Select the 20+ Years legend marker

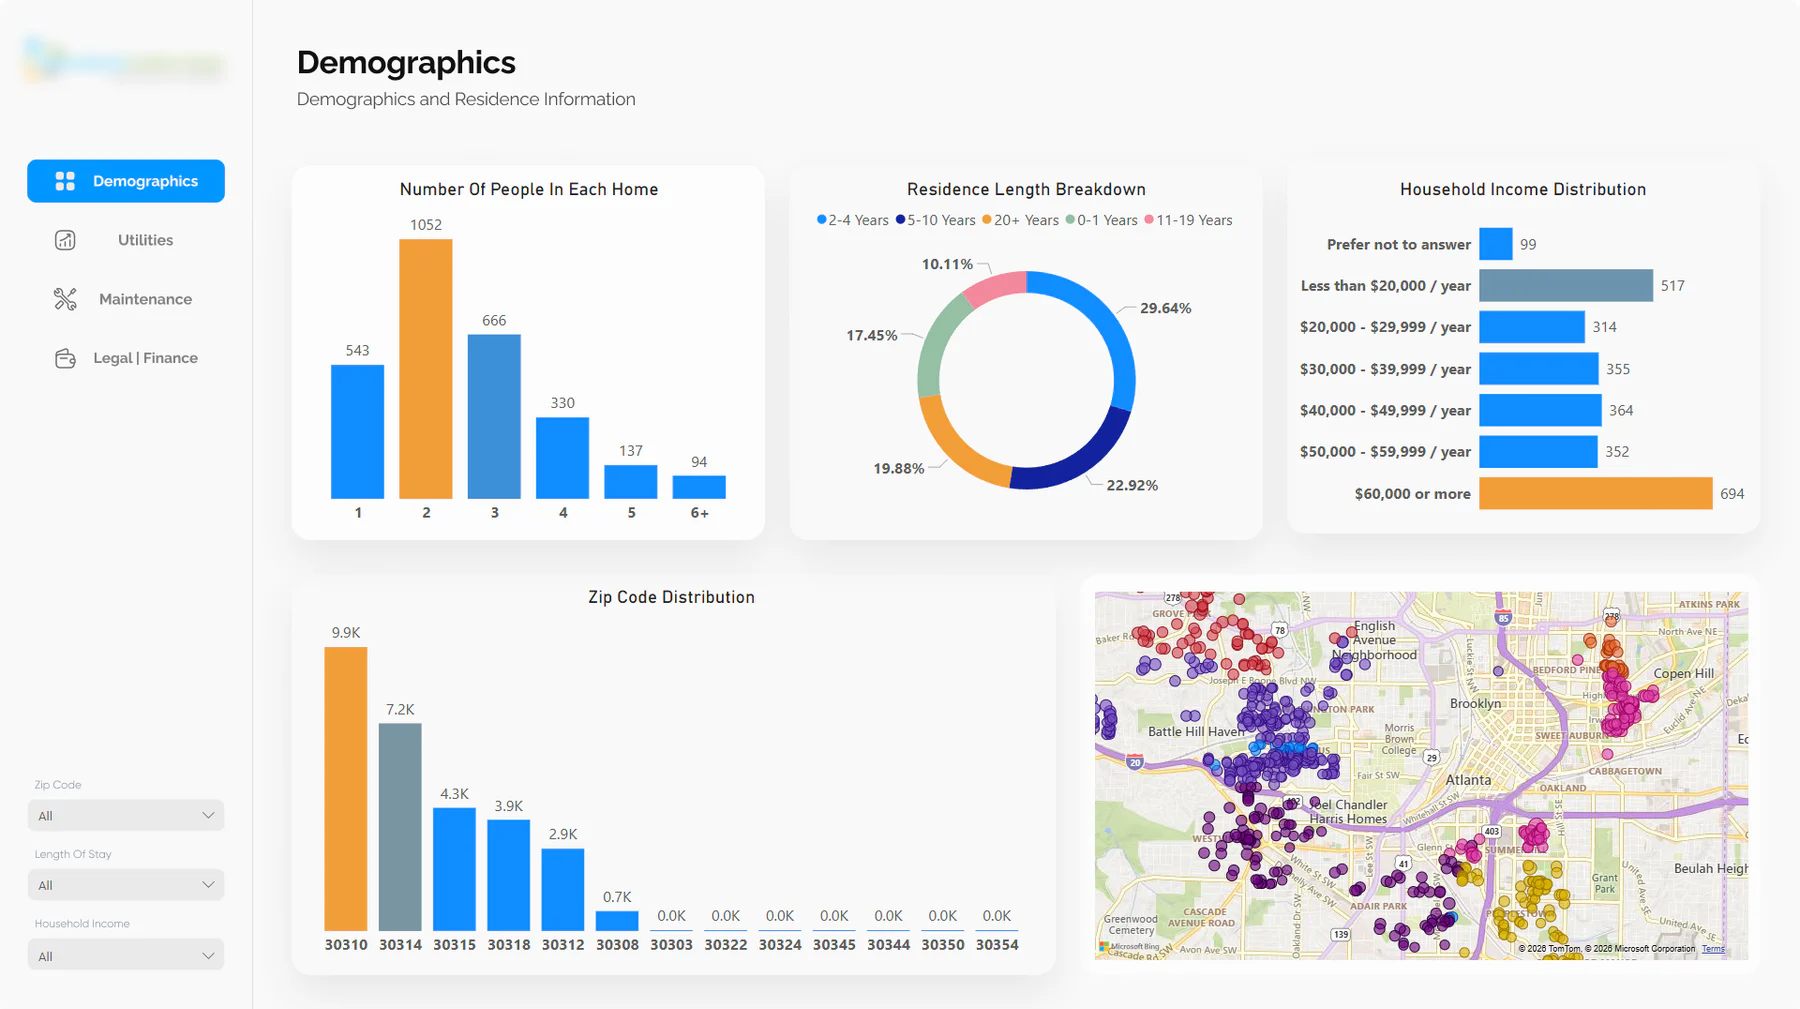987,219
